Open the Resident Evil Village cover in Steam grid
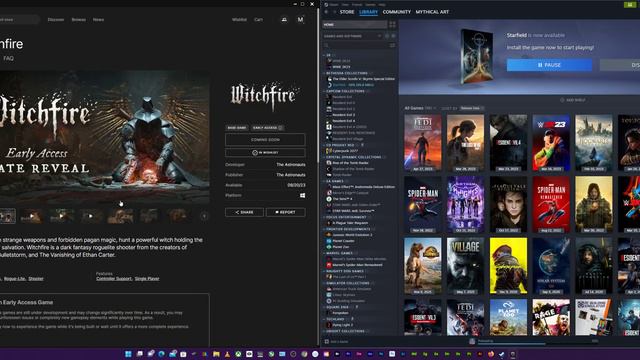The width and height of the screenshot is (640, 360). click(x=465, y=266)
